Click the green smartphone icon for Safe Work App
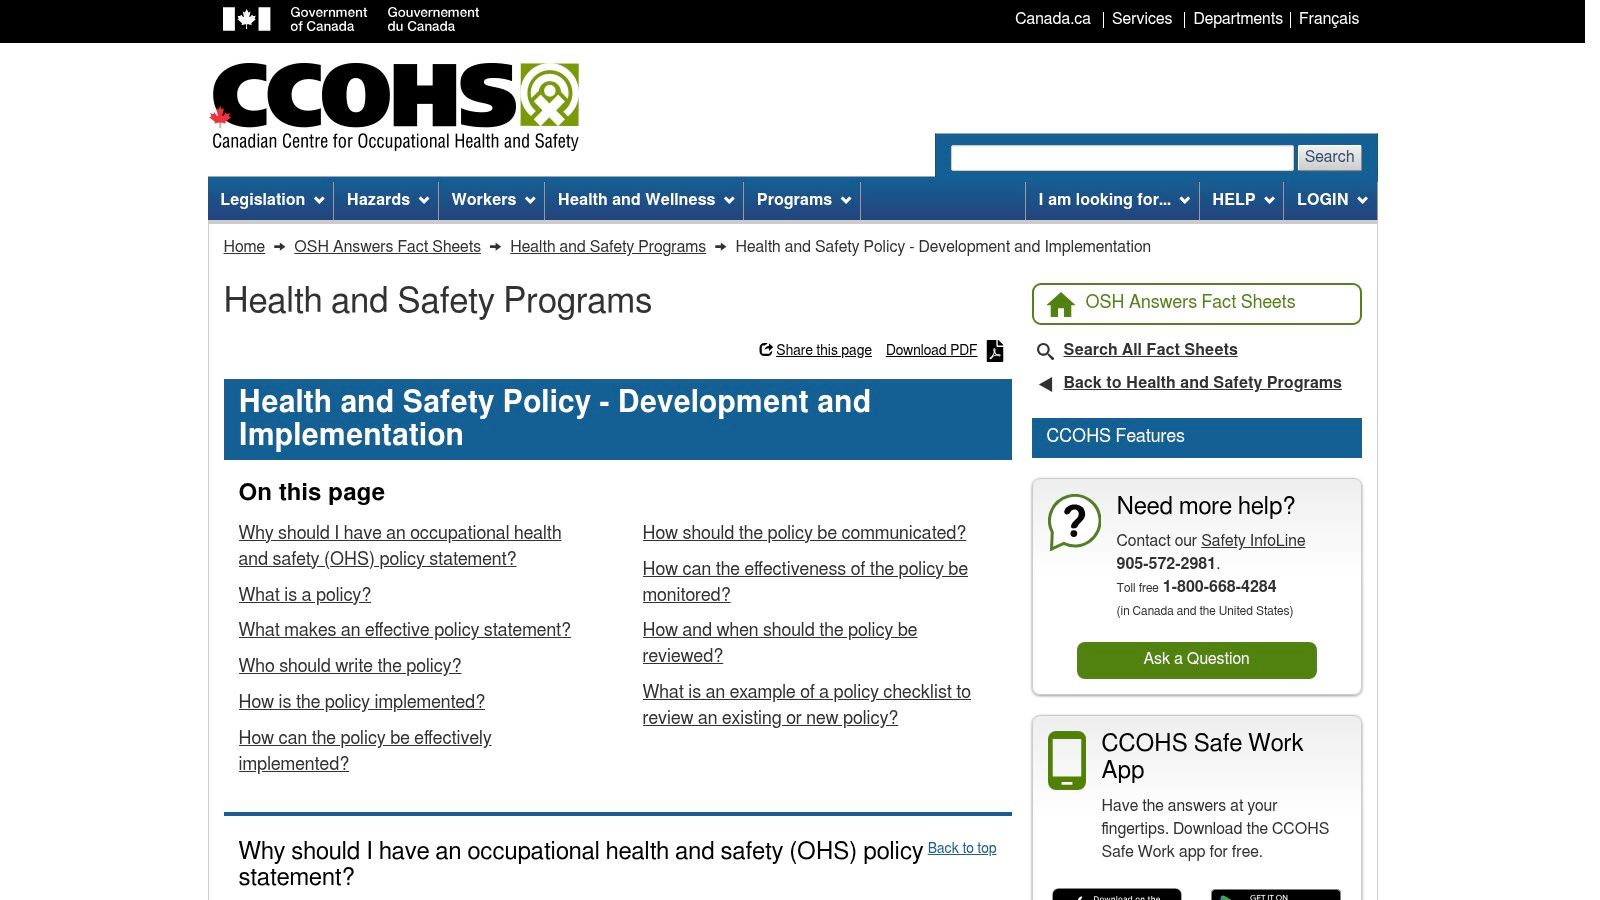The image size is (1600, 900). pos(1067,760)
